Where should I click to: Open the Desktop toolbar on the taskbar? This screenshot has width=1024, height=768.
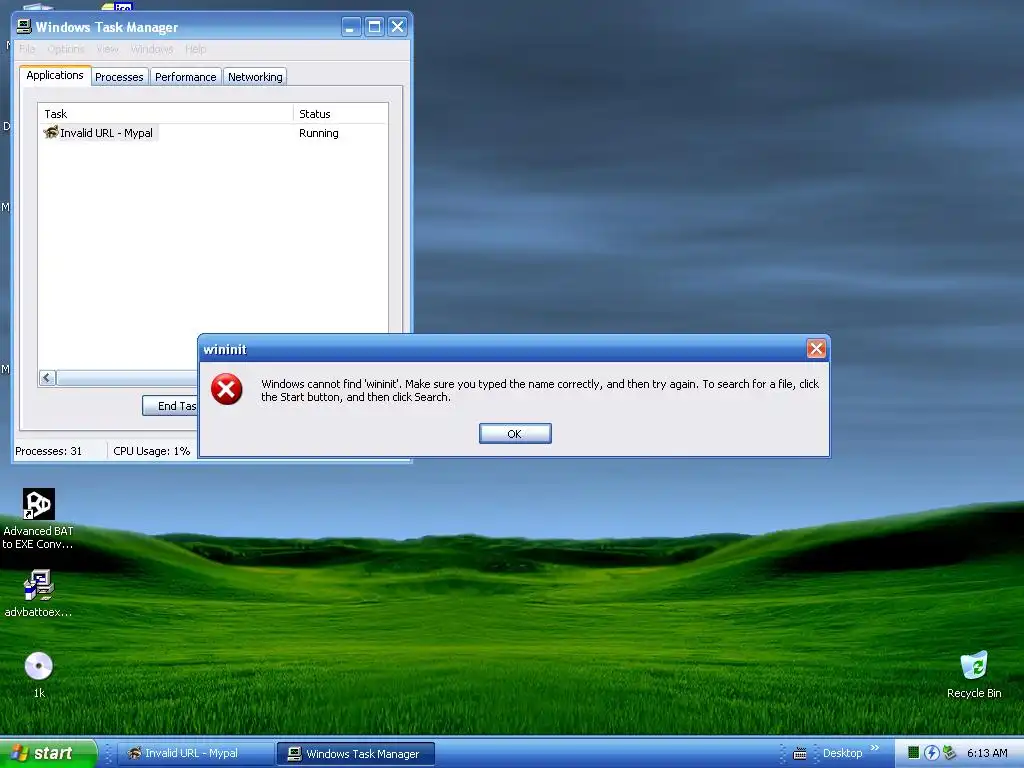(842, 753)
